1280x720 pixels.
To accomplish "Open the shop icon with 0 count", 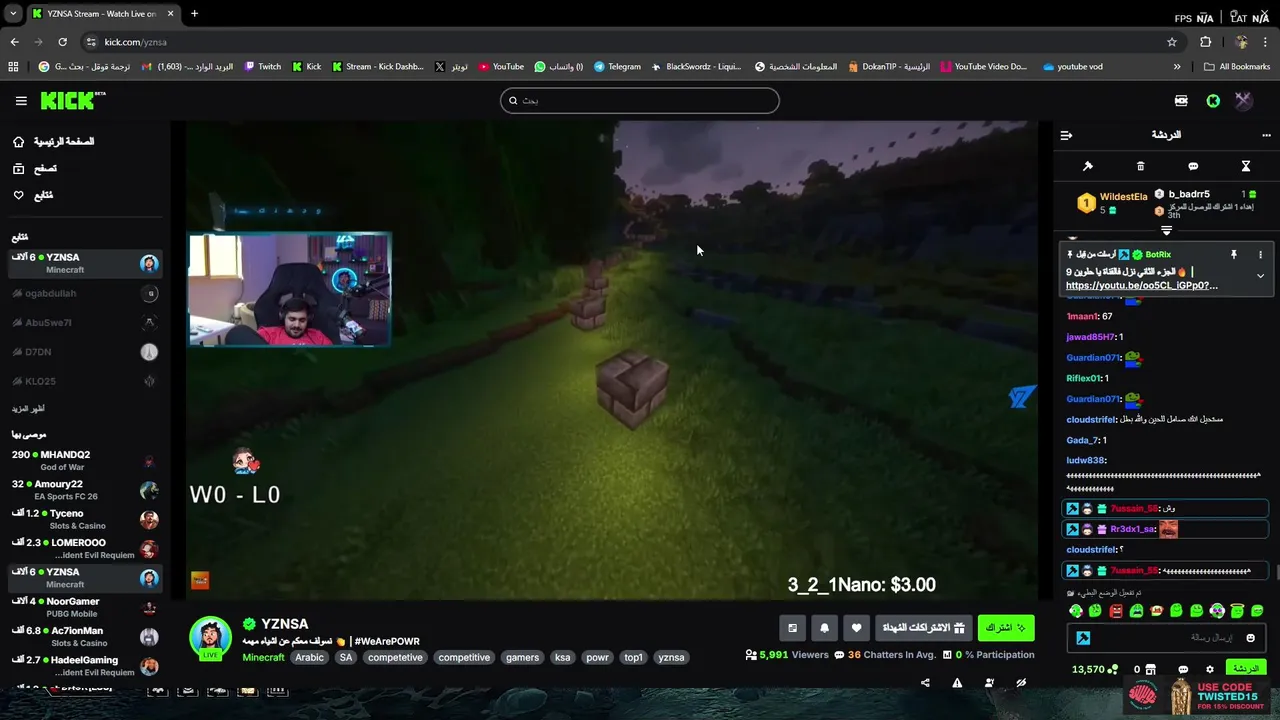I will [x=1146, y=670].
